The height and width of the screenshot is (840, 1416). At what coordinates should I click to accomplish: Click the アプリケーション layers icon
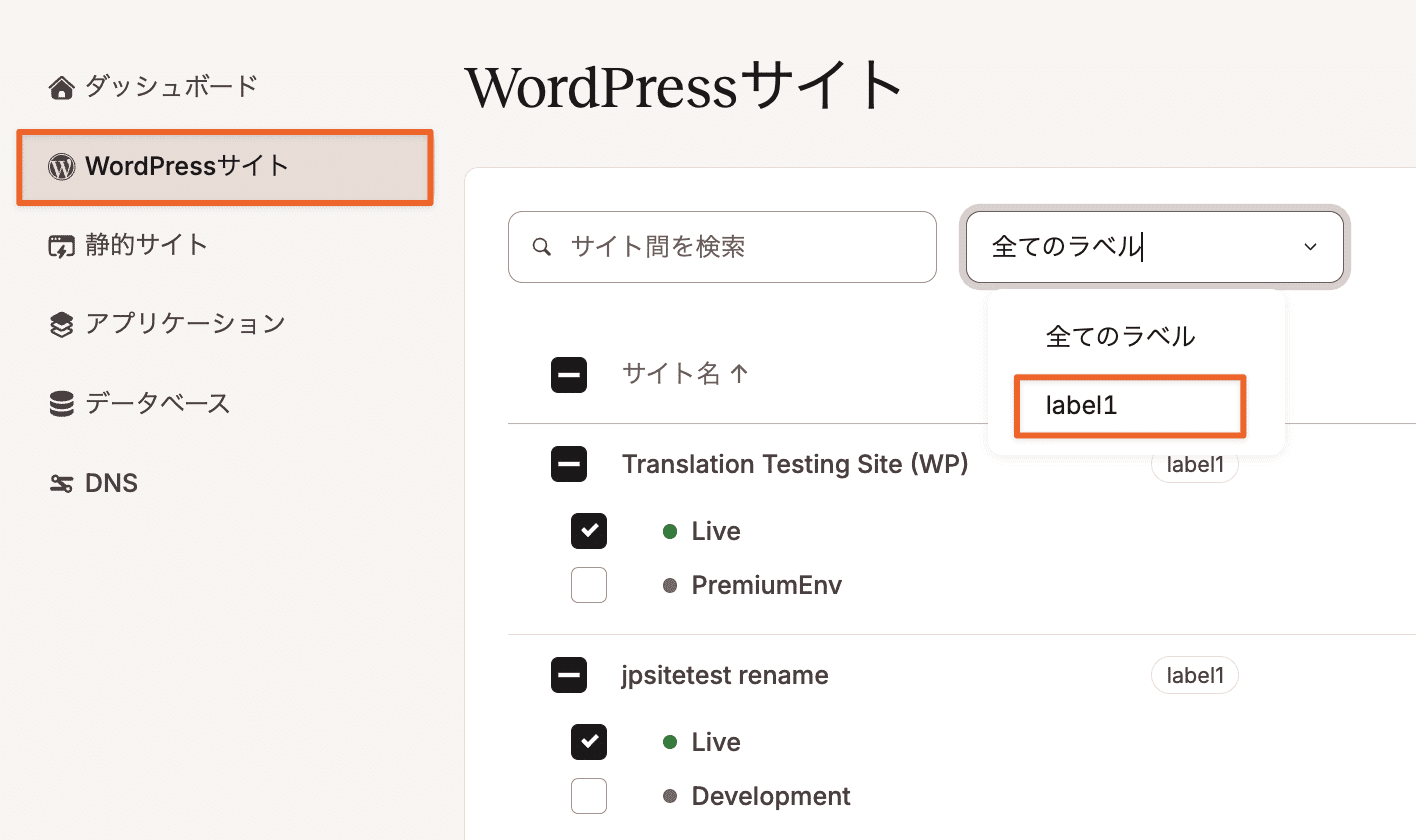62,325
